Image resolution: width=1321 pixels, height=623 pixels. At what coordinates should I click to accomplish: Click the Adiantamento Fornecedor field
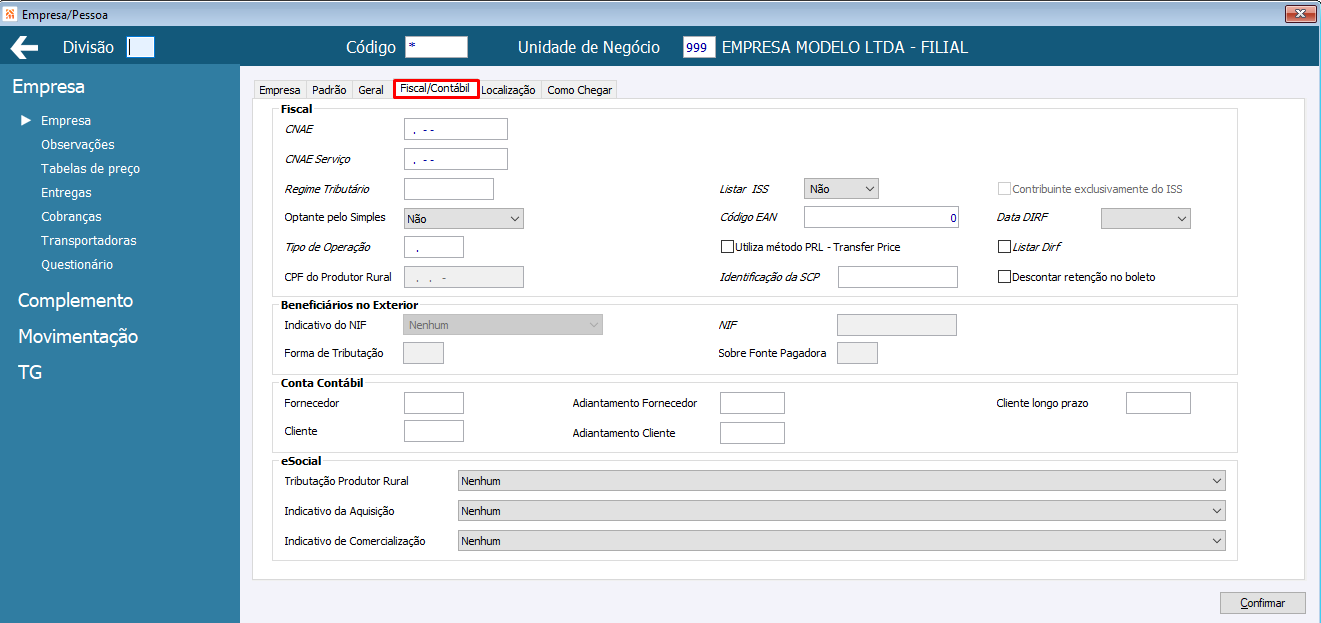(752, 403)
